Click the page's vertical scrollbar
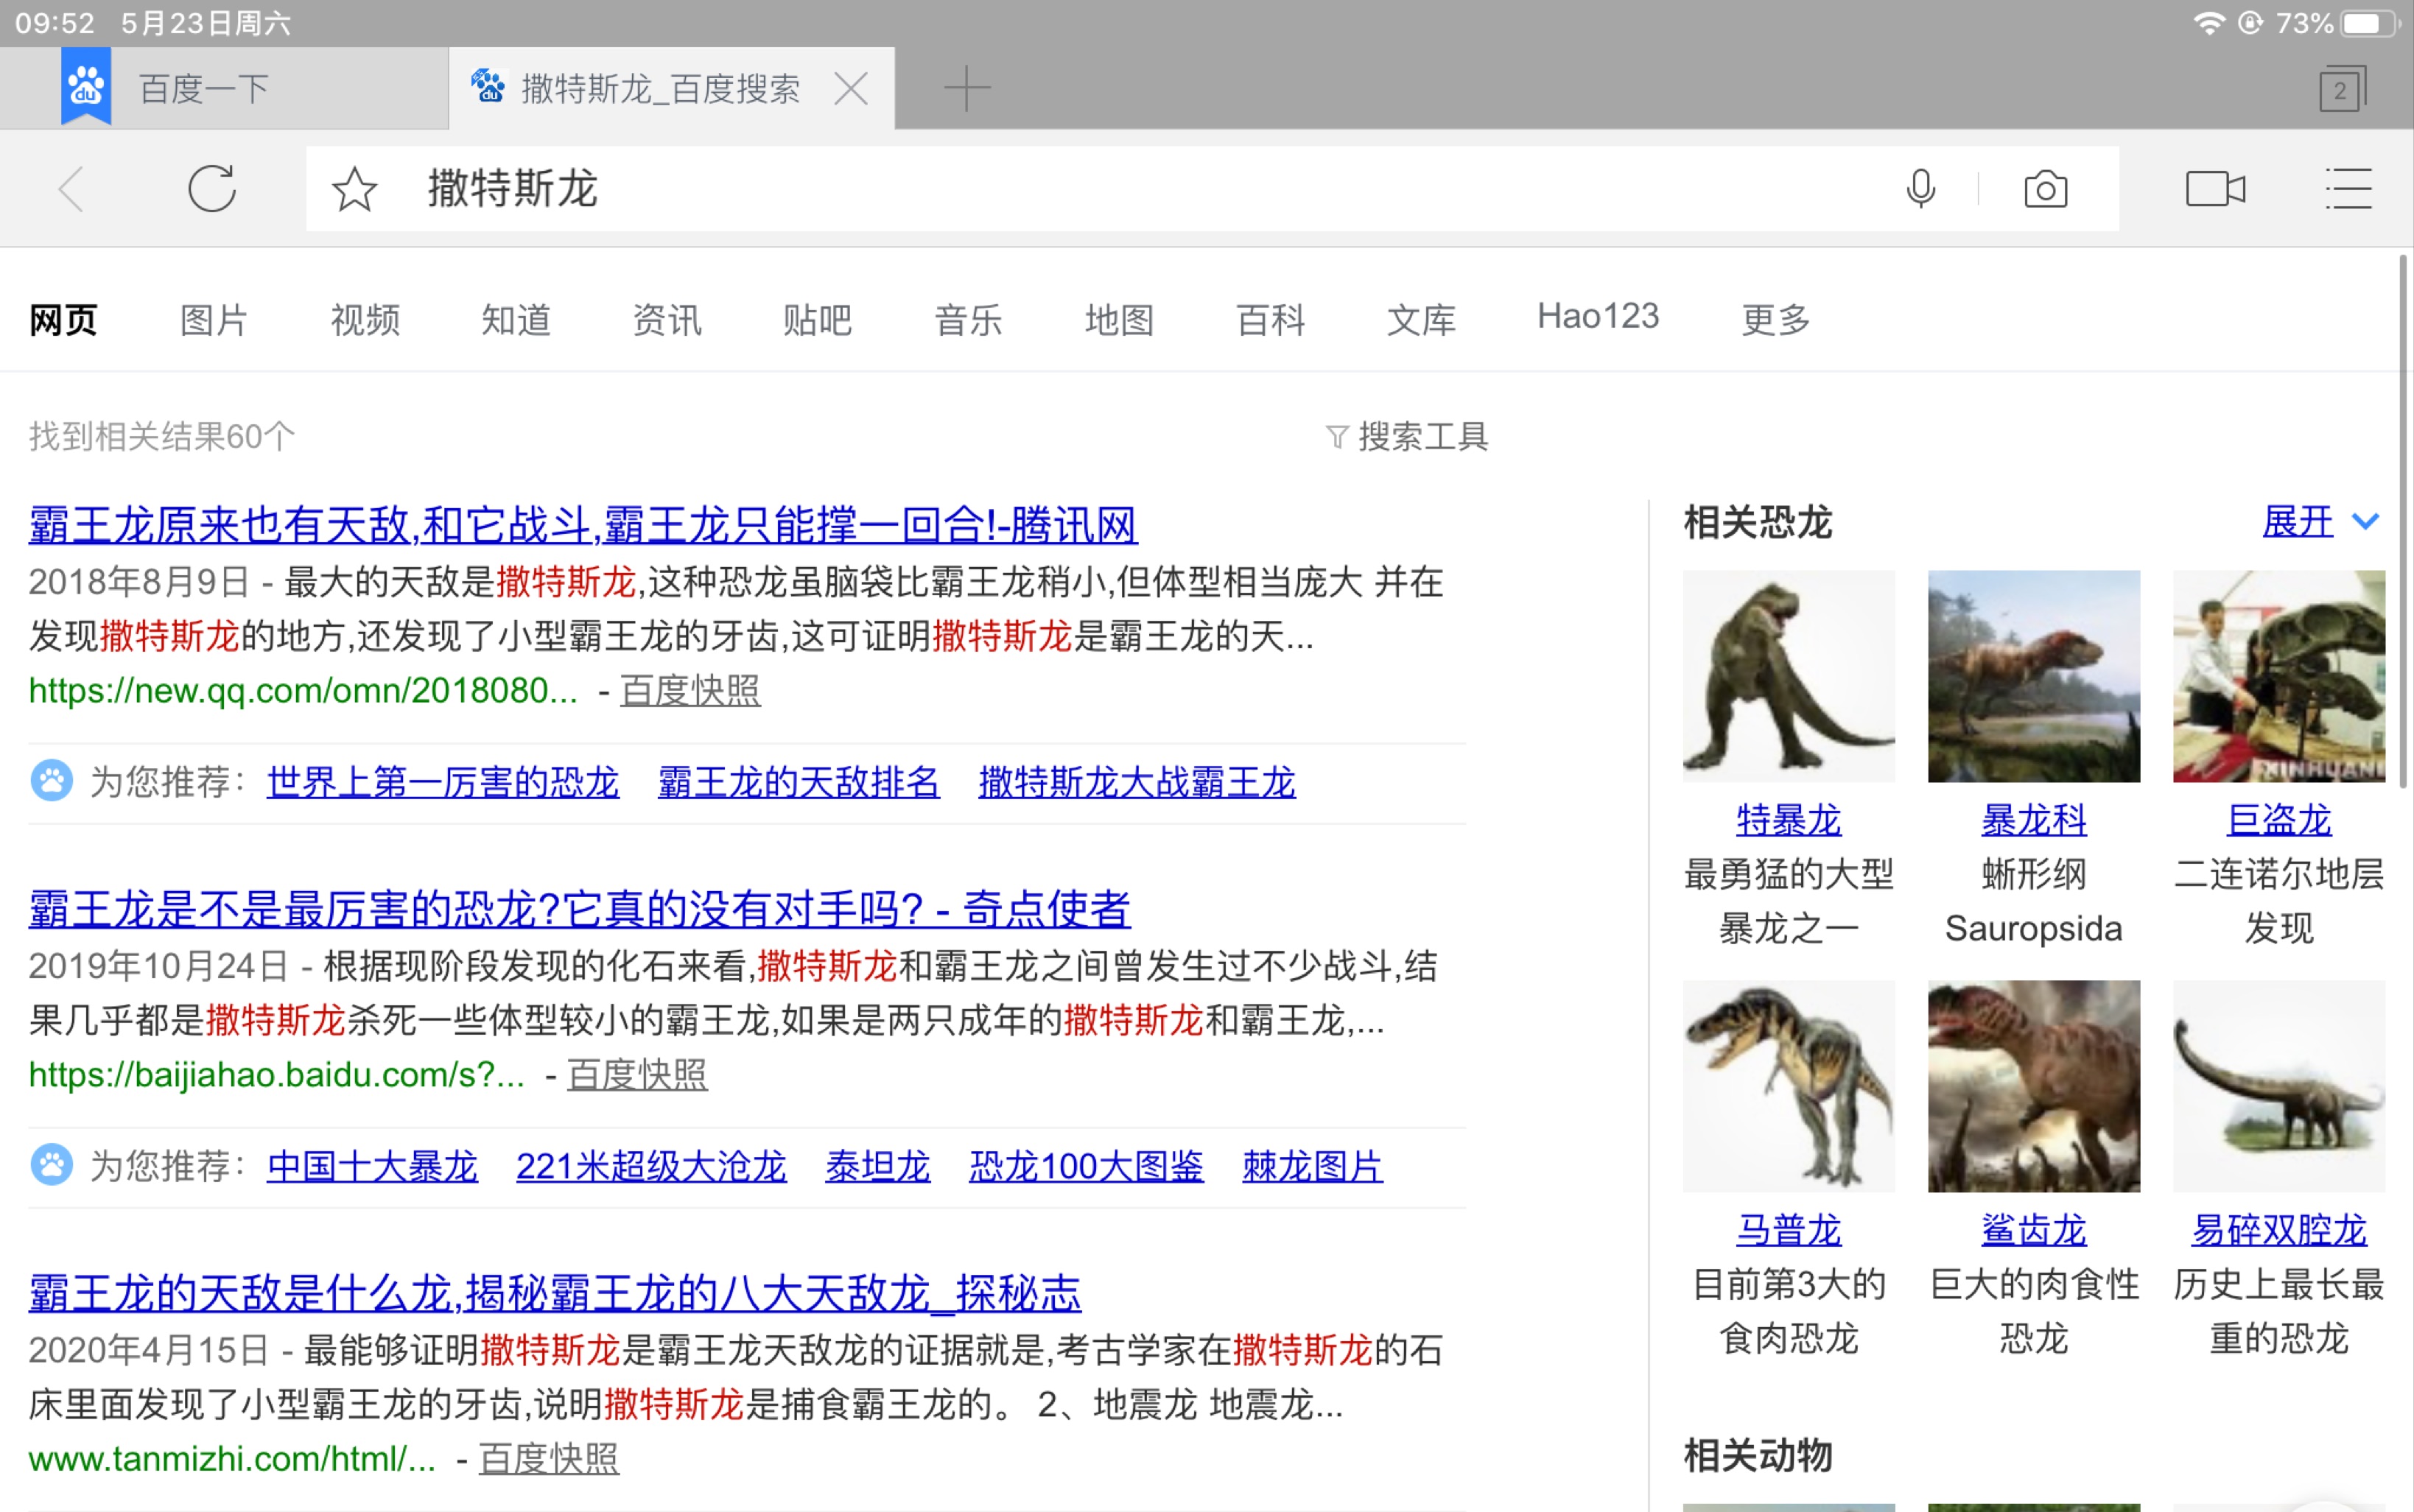Image resolution: width=2414 pixels, height=1512 pixels. point(2404,520)
